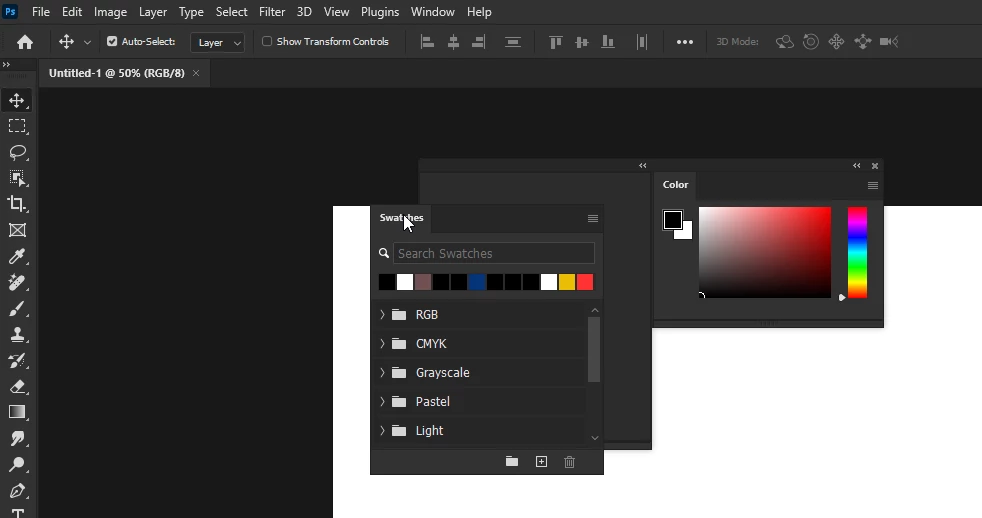Image resolution: width=982 pixels, height=518 pixels.
Task: Switch to the Swatches panel tab
Action: (401, 218)
